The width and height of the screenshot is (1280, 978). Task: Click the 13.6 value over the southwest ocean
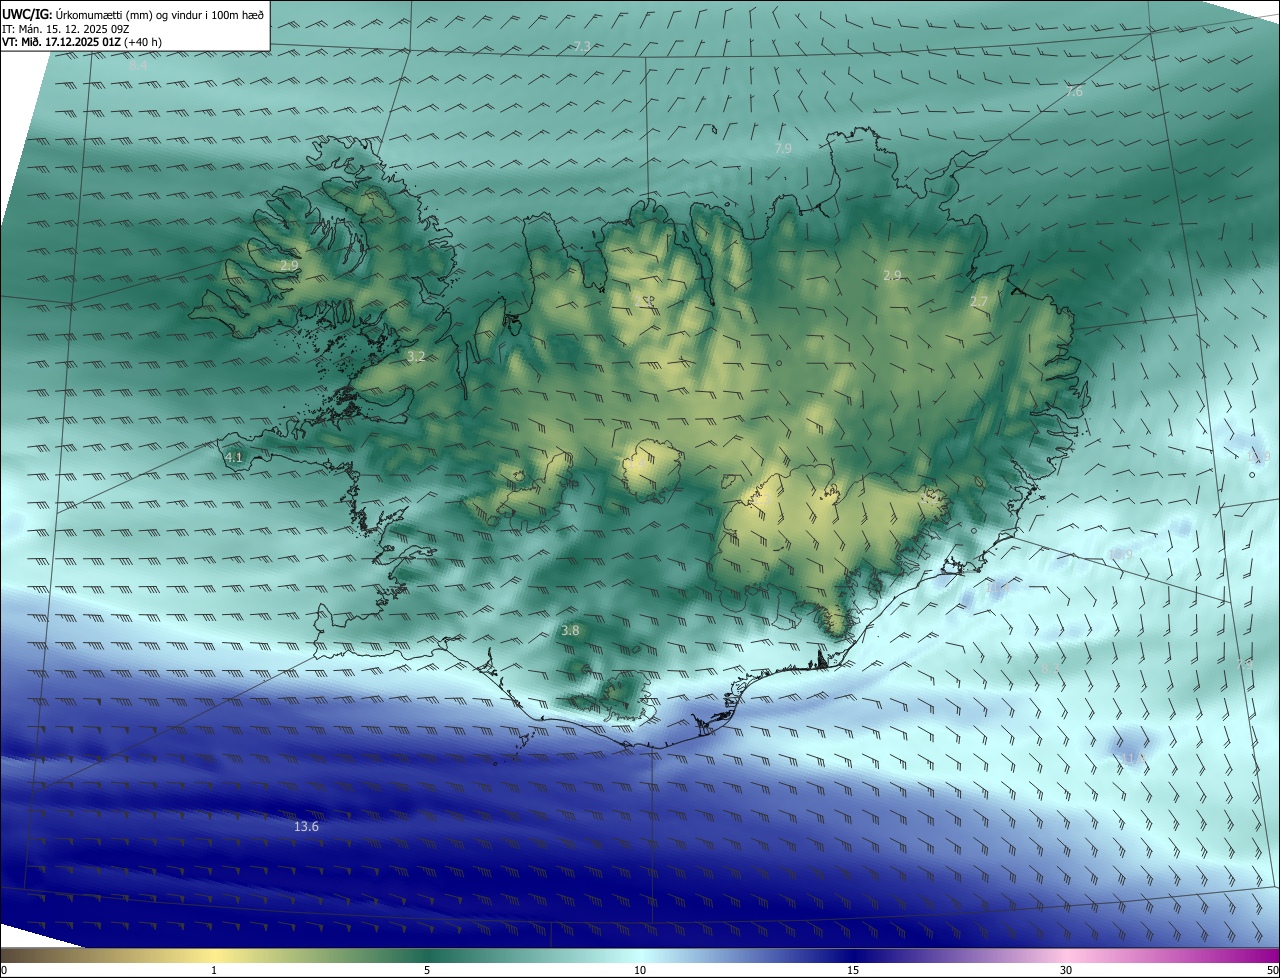click(x=306, y=827)
